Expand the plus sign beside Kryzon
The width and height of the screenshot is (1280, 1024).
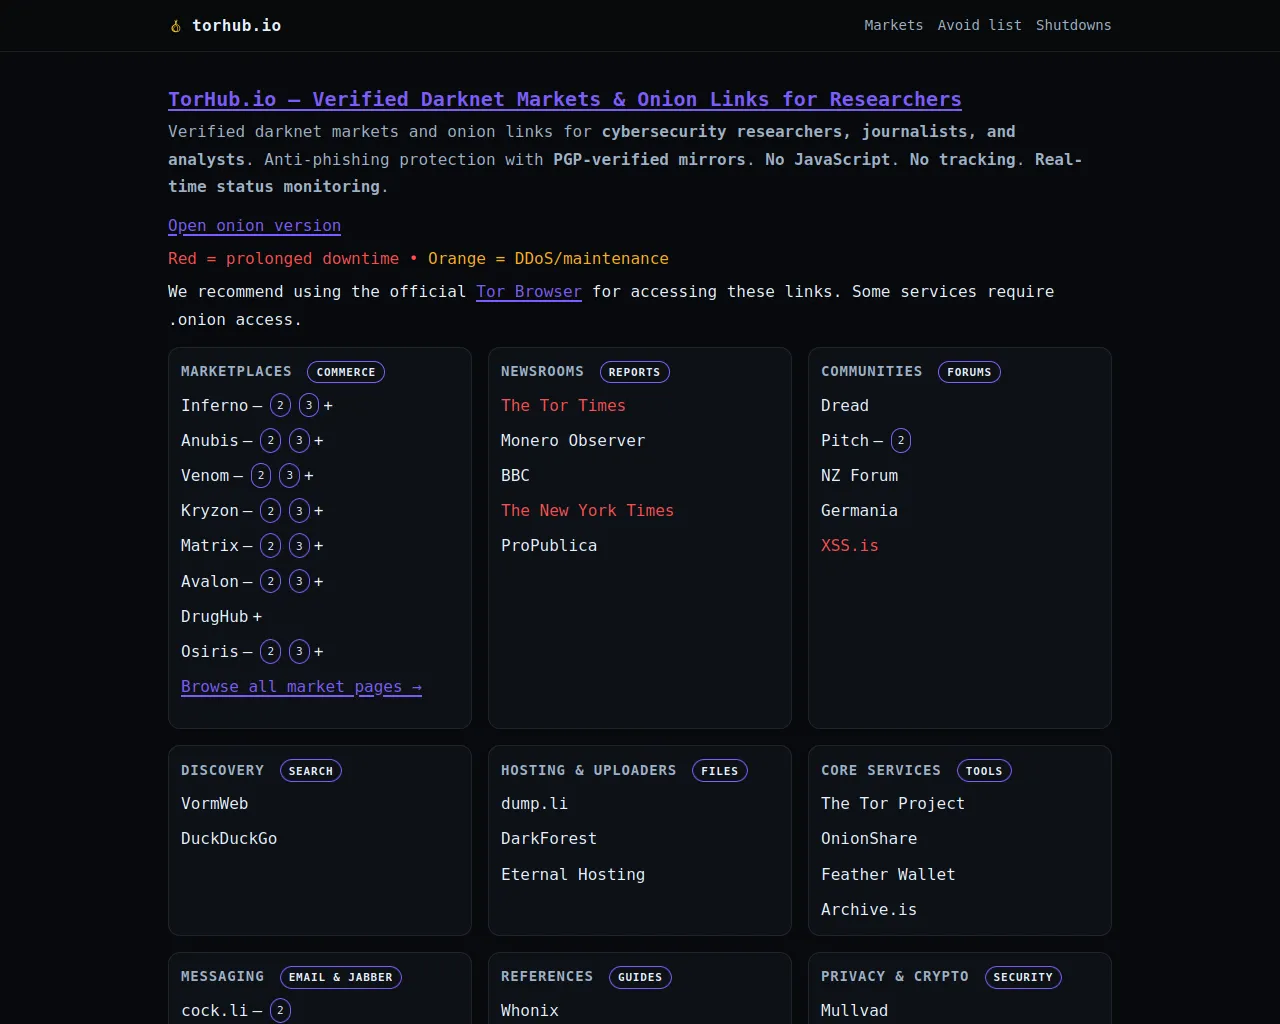(x=318, y=511)
